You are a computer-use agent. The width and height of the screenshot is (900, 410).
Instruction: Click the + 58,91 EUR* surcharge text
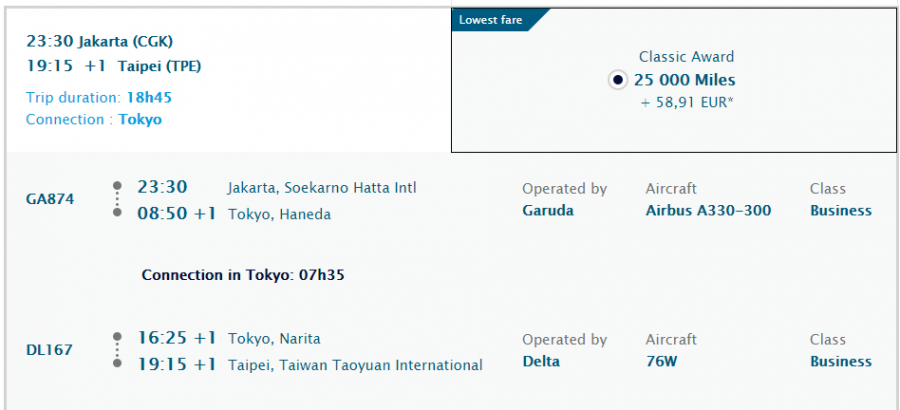tap(687, 103)
